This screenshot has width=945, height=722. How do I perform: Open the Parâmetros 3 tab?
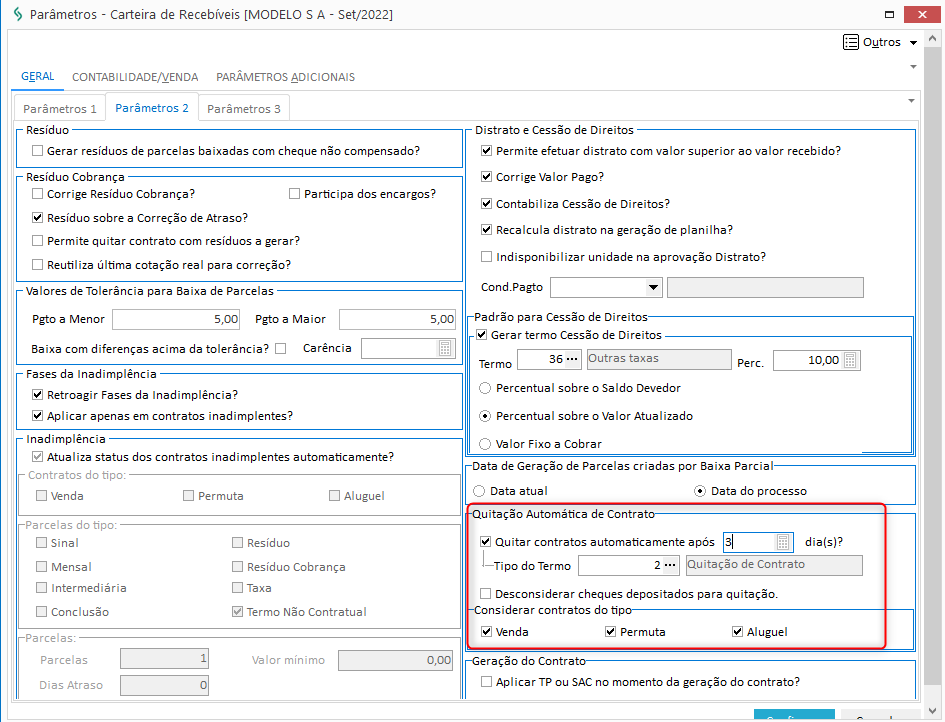[x=243, y=108]
